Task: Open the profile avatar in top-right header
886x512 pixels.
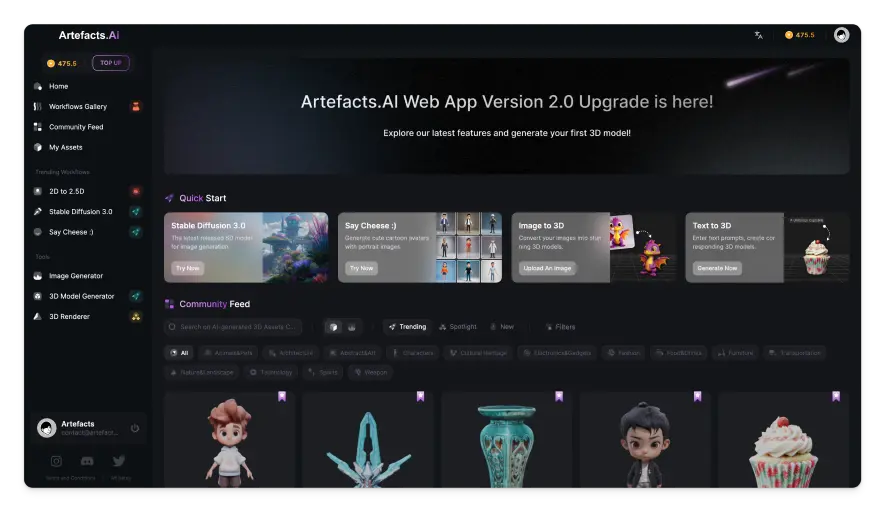Action: pyautogui.click(x=841, y=35)
